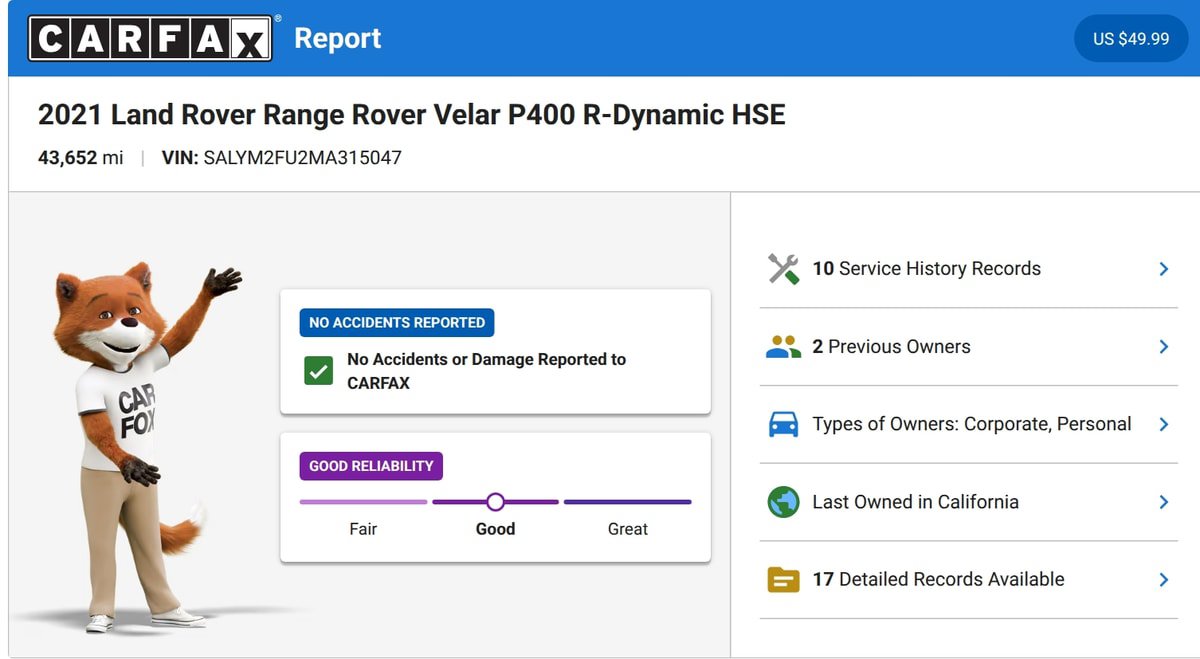This screenshot has height=659, width=1200.
Task: Expand Types of Owners chevron arrow
Action: click(x=1164, y=424)
